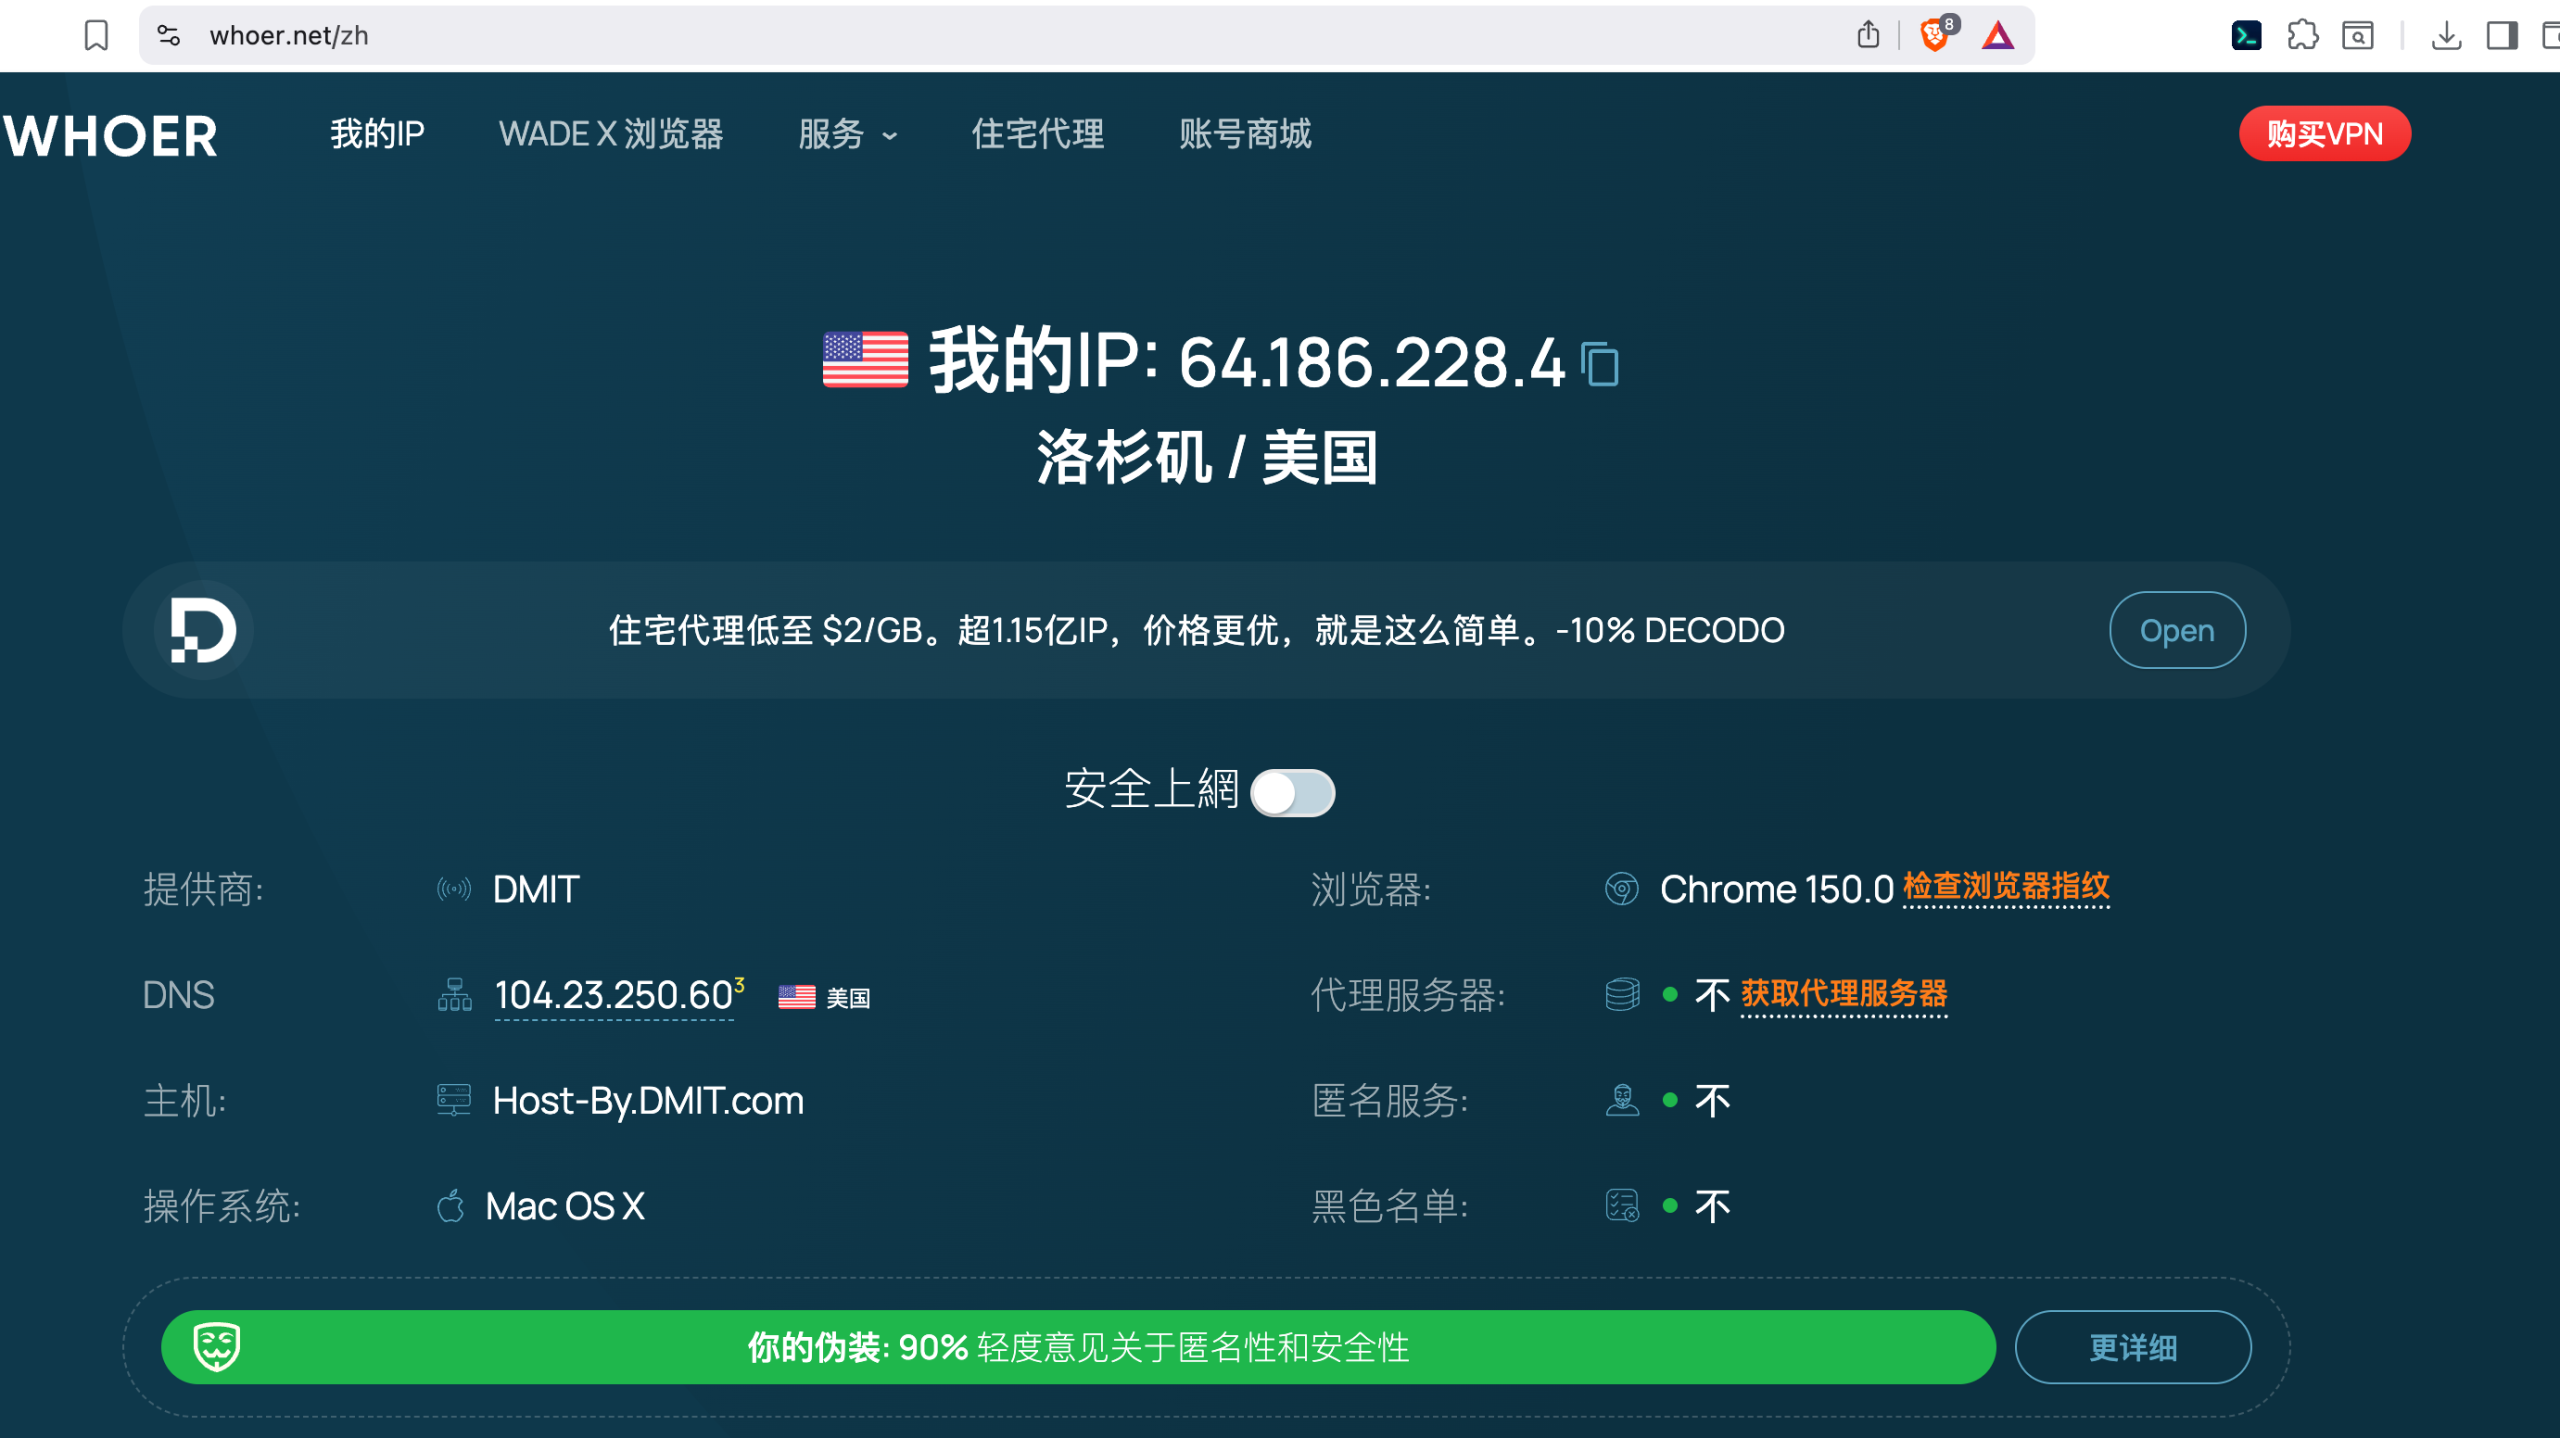
Task: Open the extensions puzzle icon
Action: 2302,36
